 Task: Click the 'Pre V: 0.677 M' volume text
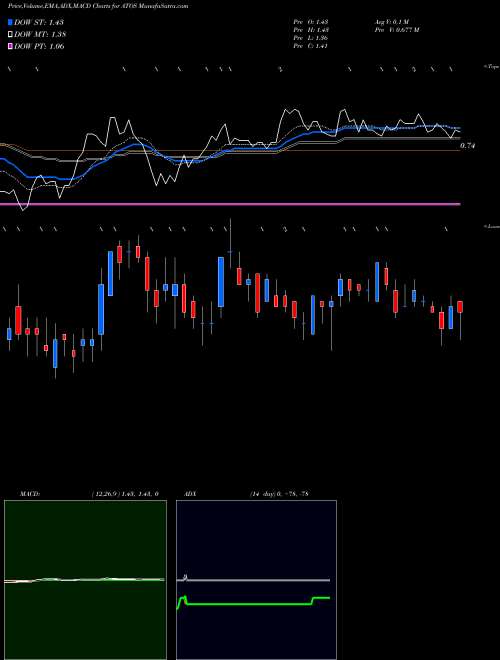click(396, 30)
